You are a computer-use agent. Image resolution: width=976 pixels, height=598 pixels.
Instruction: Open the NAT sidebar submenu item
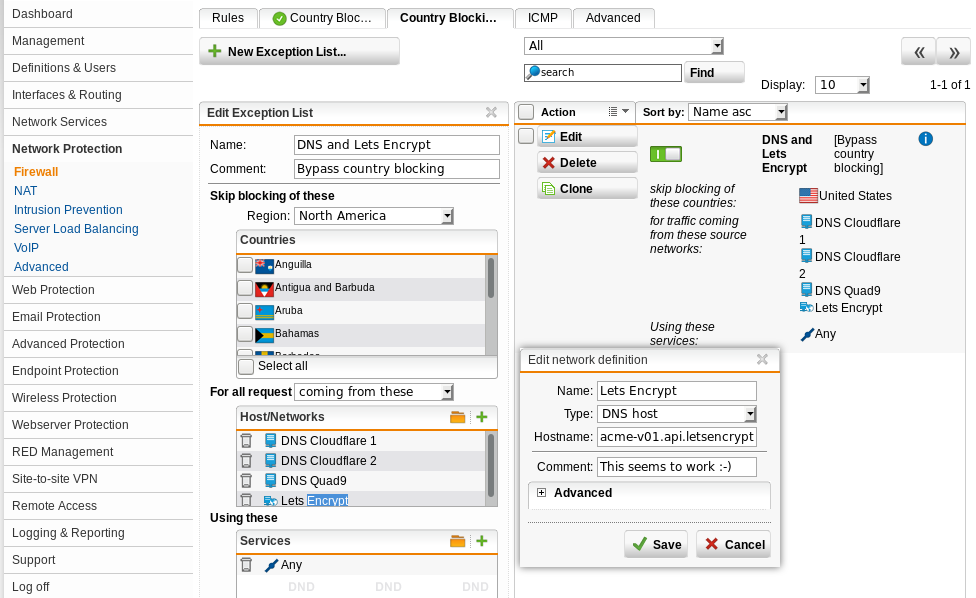coord(26,191)
